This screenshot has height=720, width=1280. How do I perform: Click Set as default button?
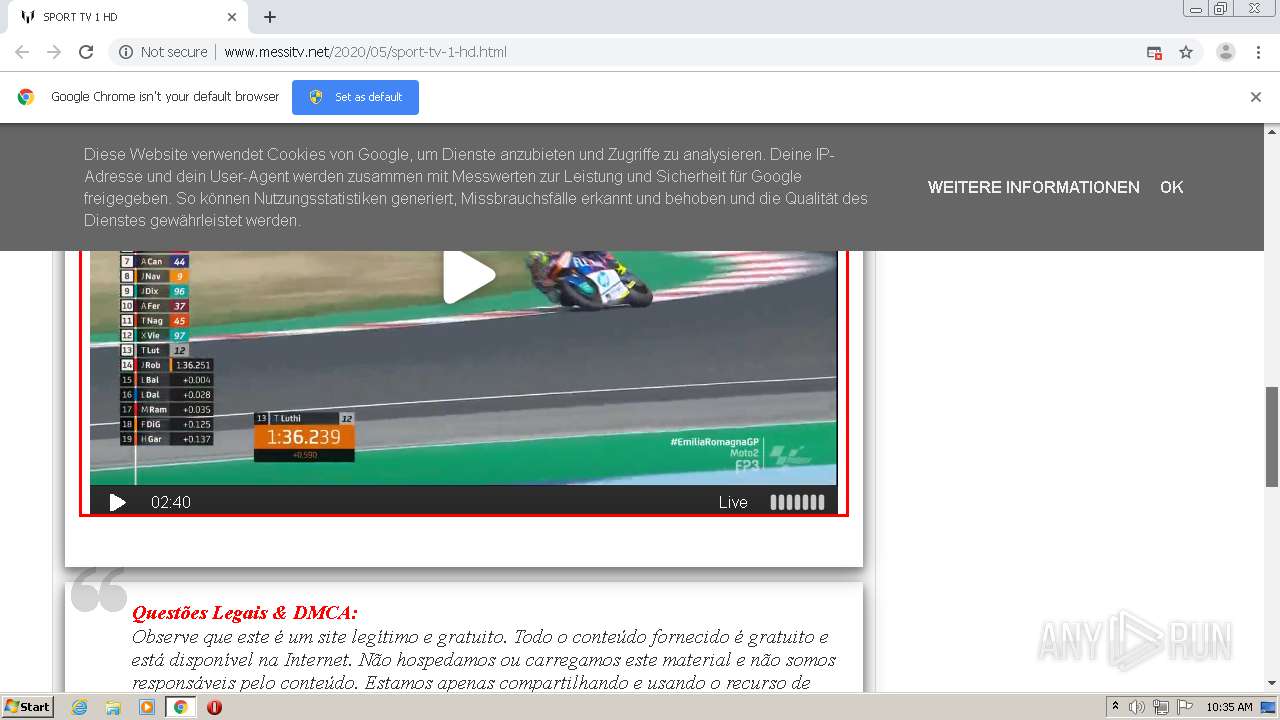355,97
